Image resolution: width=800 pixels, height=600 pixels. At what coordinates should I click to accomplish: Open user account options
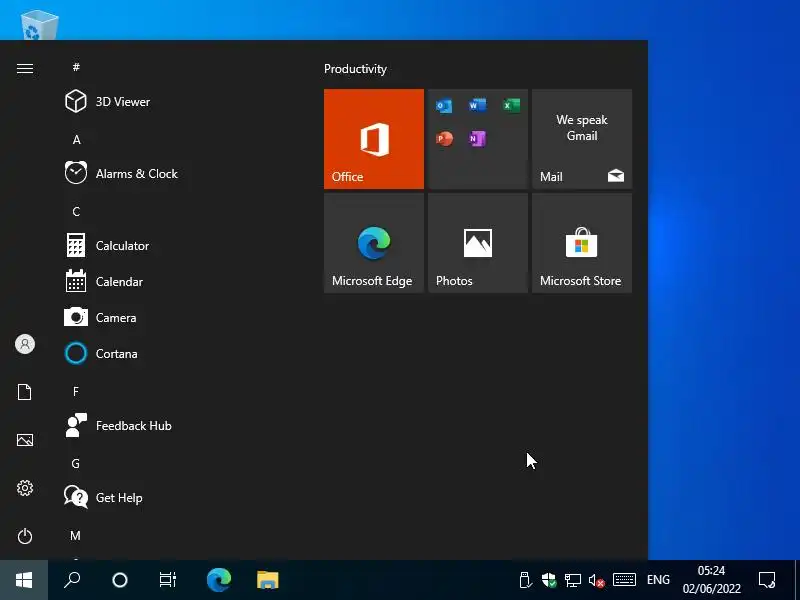tap(24, 344)
